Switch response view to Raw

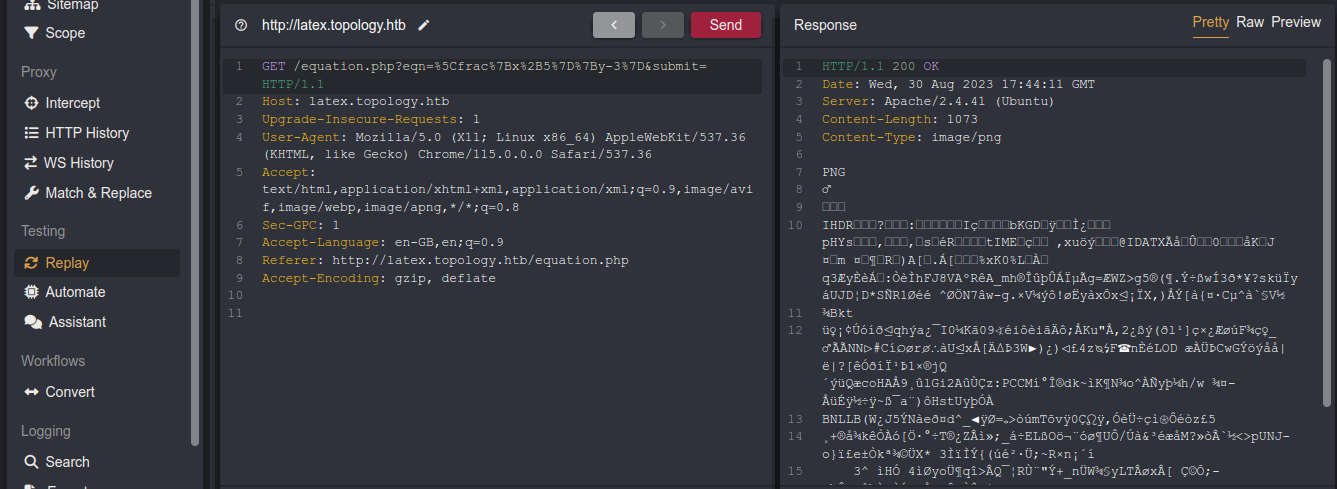(x=1249, y=22)
